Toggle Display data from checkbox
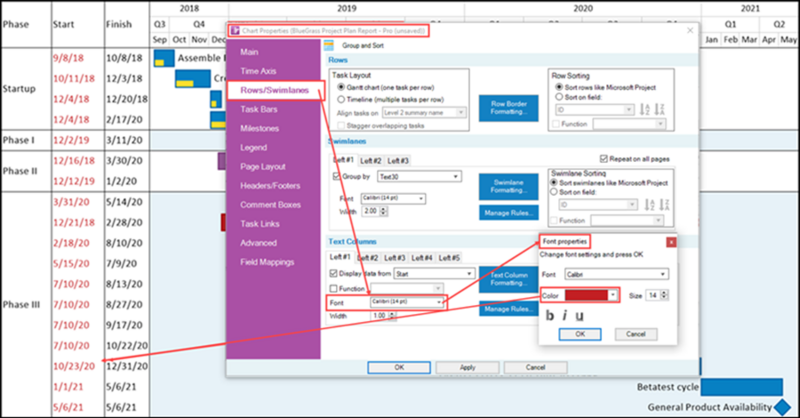This screenshot has width=800, height=418. [x=334, y=274]
